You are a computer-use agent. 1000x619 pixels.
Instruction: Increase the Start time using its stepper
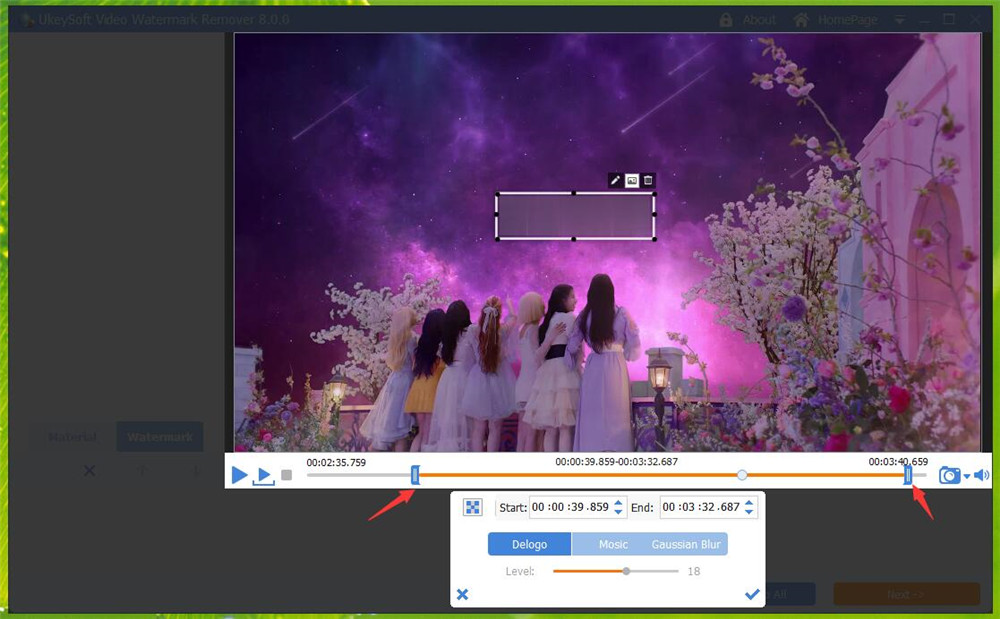click(x=618, y=503)
